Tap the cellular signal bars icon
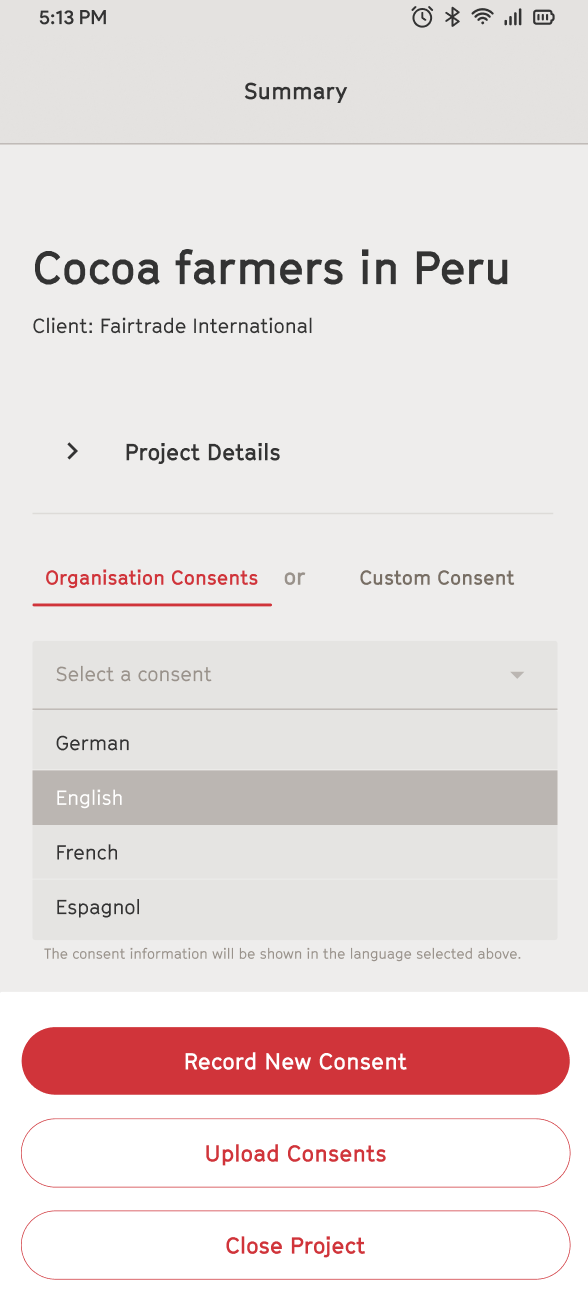 (513, 17)
